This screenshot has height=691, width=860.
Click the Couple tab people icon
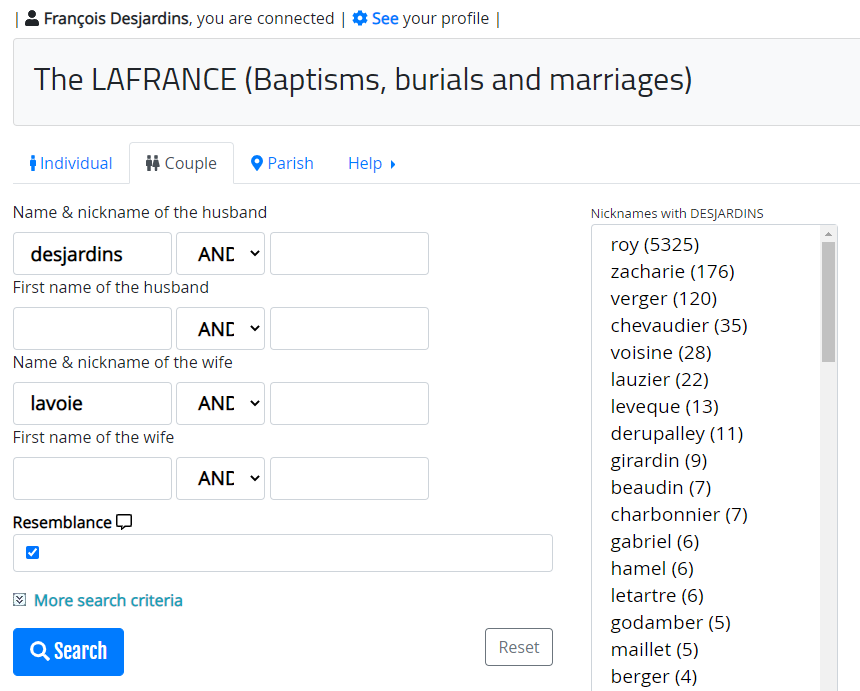pyautogui.click(x=152, y=163)
